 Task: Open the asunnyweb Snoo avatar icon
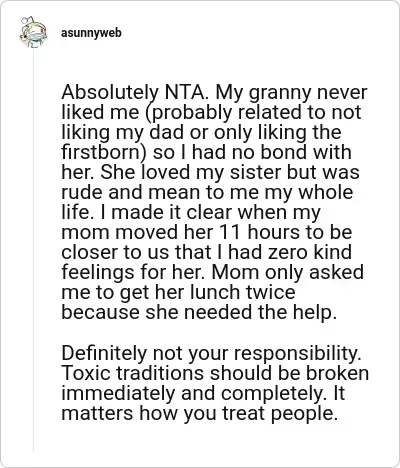[32, 32]
